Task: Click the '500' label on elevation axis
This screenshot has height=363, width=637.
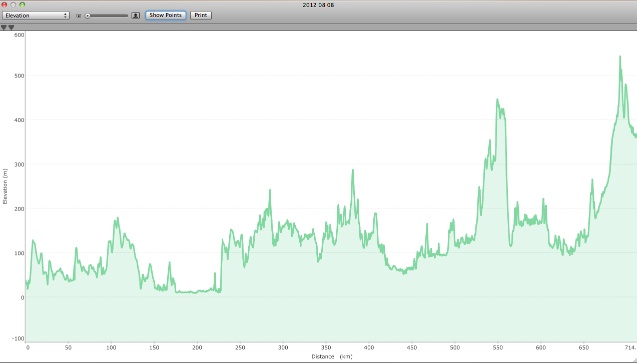Action: [19, 76]
